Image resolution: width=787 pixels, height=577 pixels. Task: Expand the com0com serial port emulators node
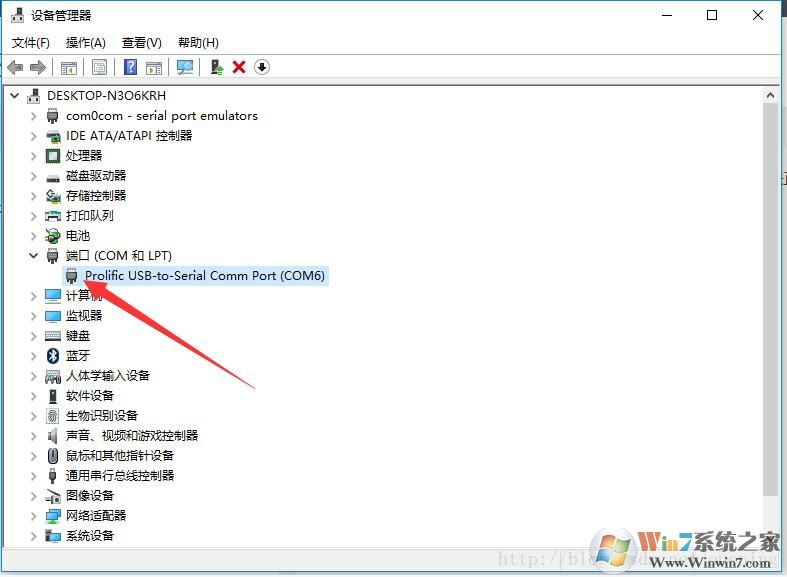click(x=34, y=116)
